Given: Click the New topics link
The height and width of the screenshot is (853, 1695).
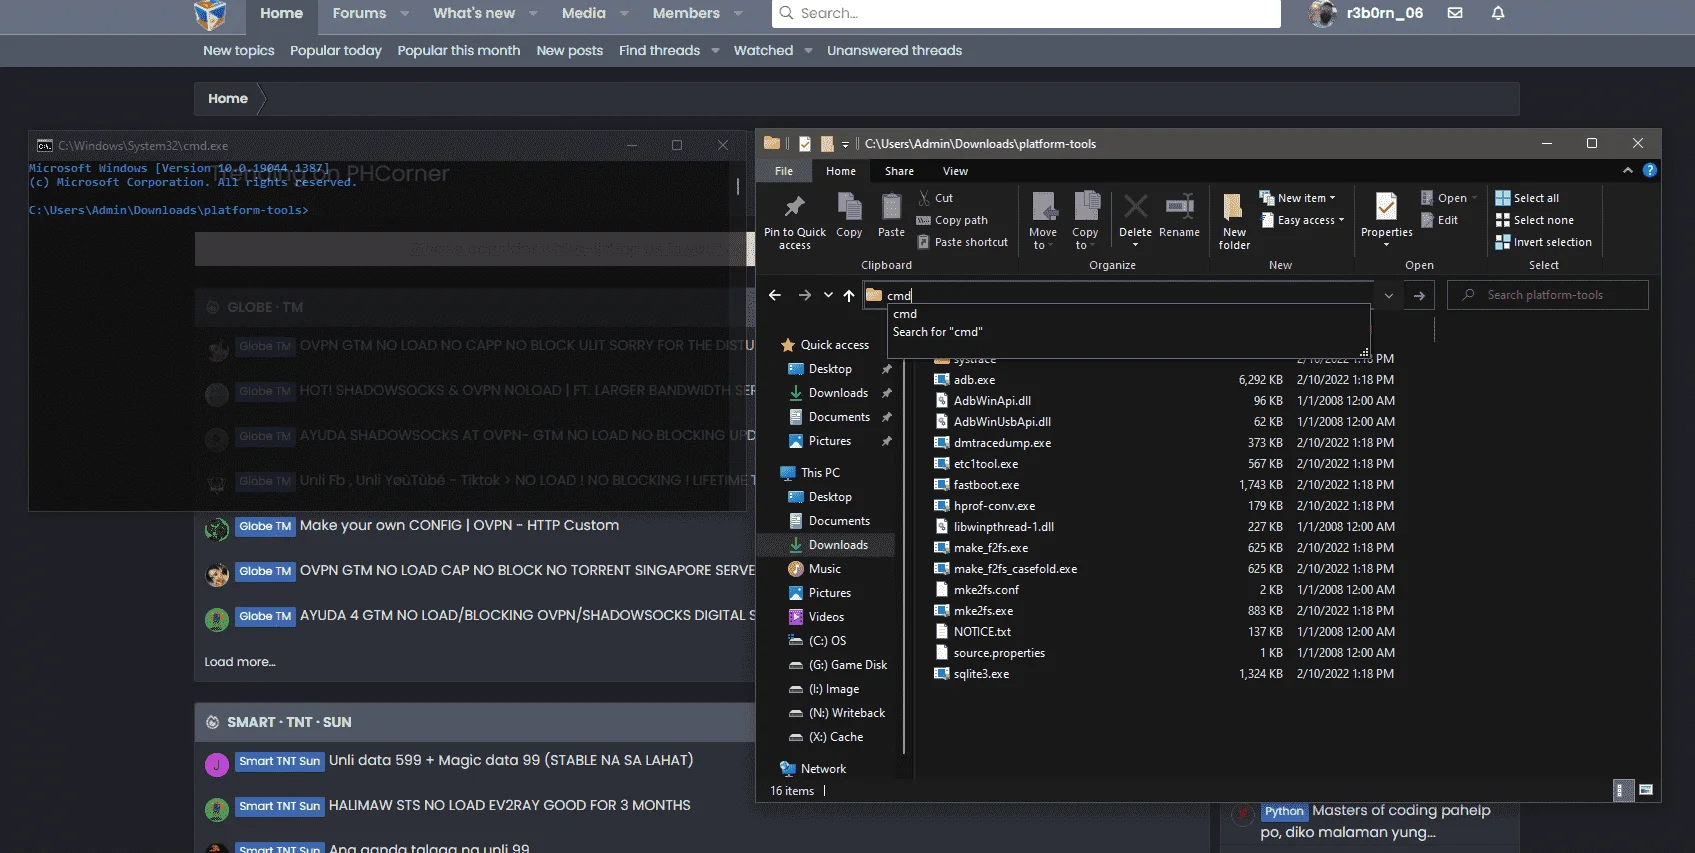Looking at the screenshot, I should [x=239, y=50].
